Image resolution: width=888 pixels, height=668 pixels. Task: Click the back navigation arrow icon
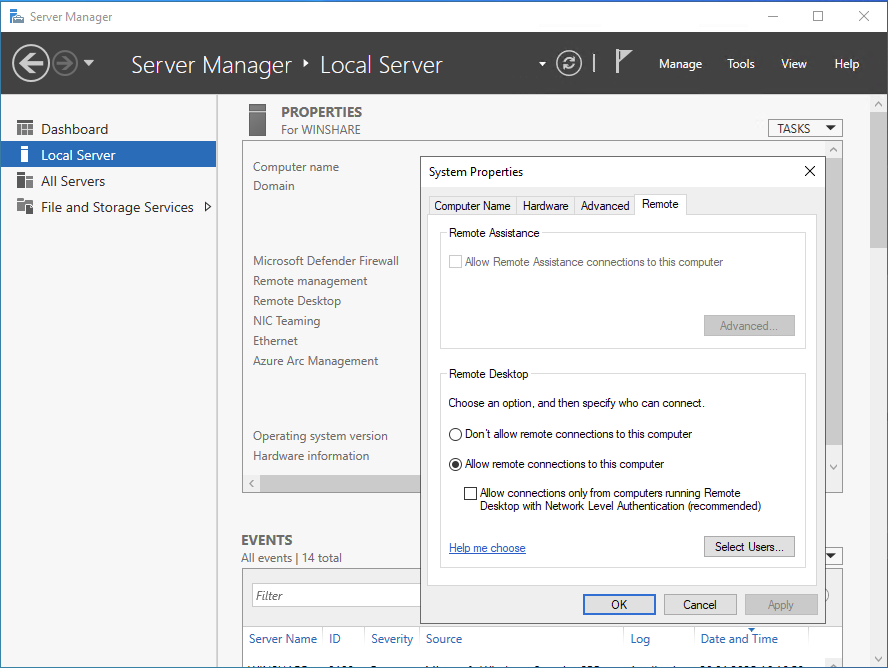[31, 64]
